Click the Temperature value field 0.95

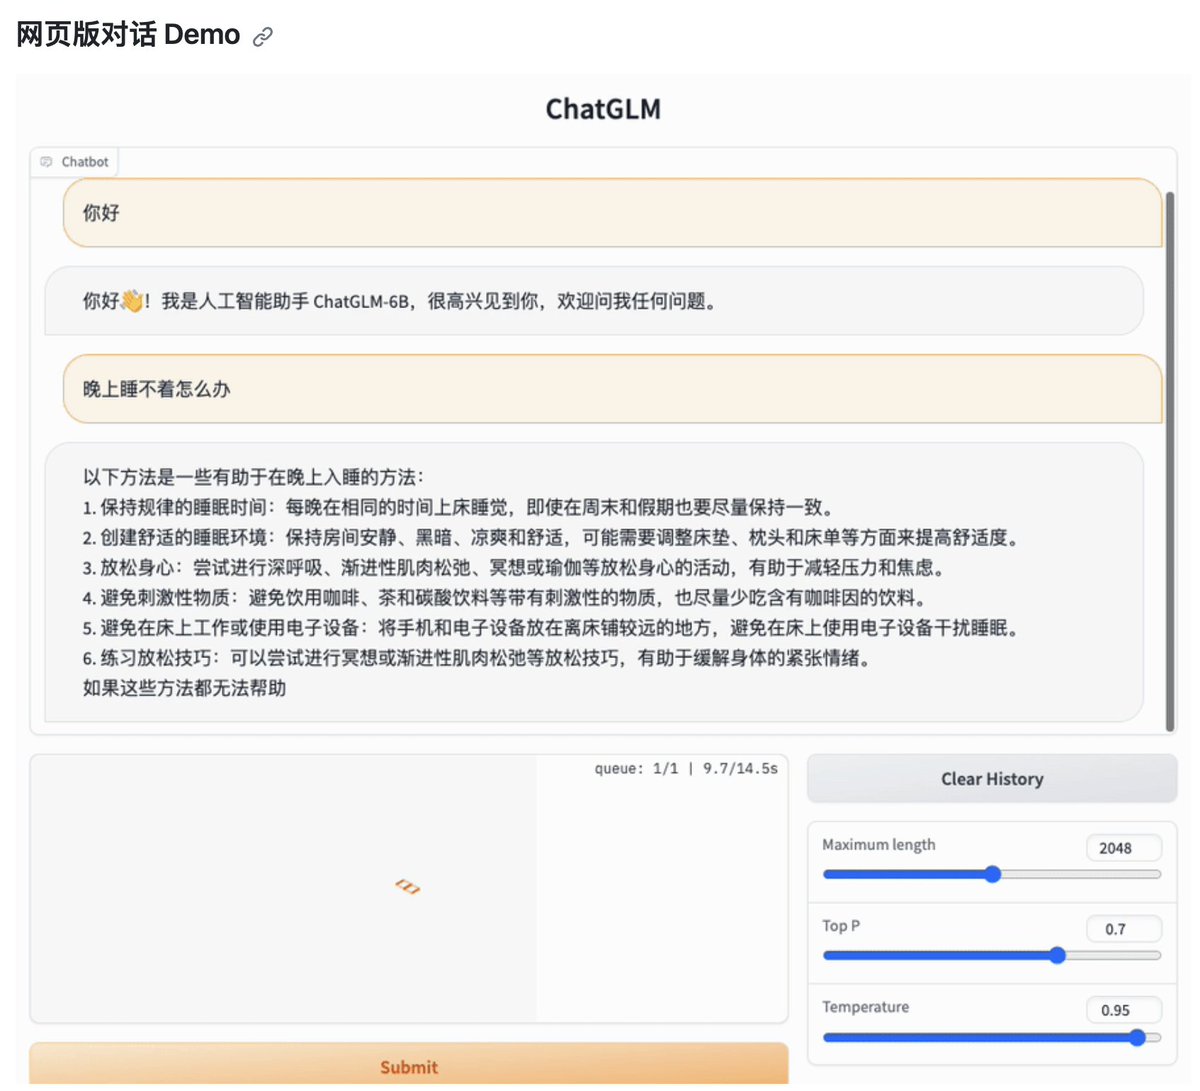coord(1124,1010)
